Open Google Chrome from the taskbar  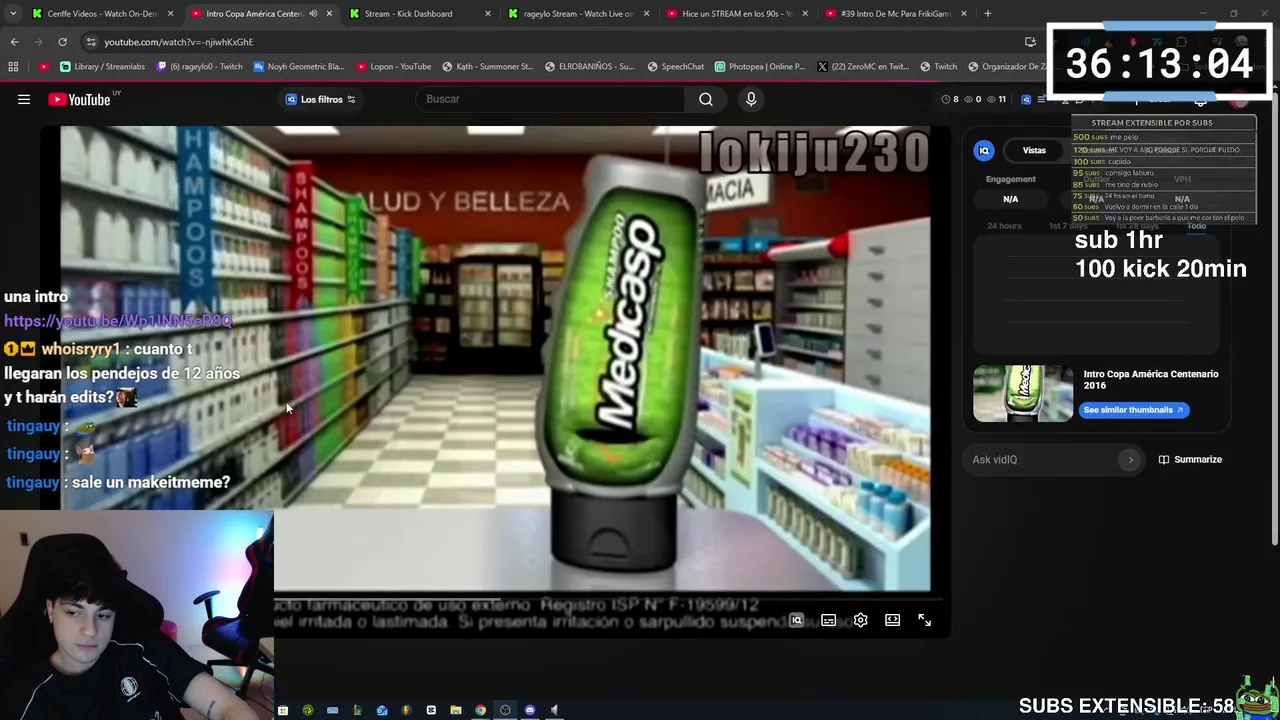(x=481, y=710)
